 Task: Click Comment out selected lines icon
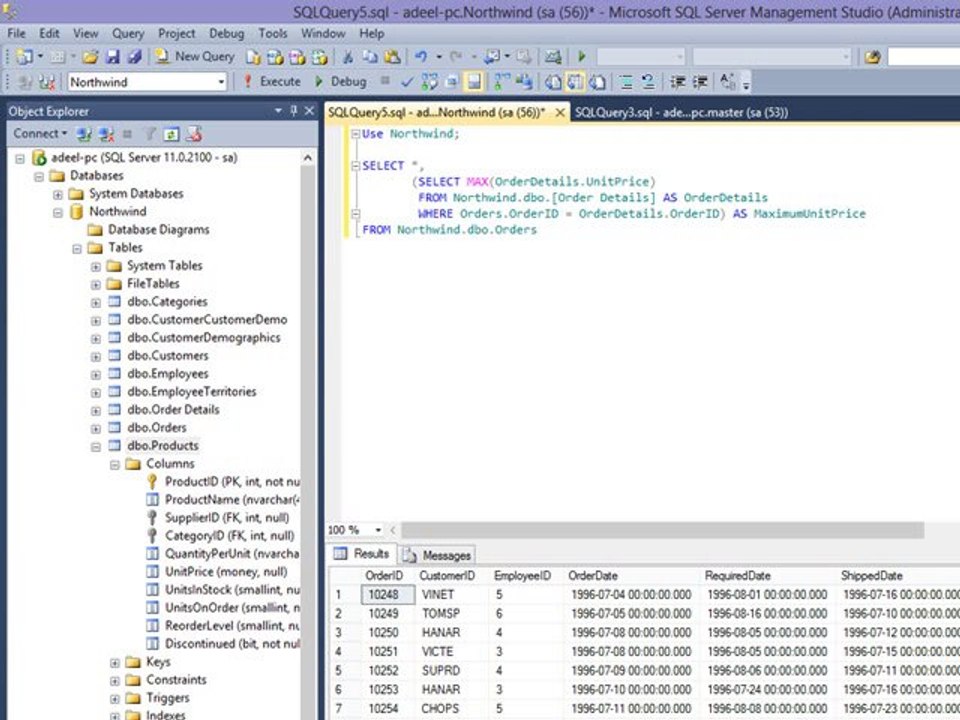pyautogui.click(x=626, y=81)
